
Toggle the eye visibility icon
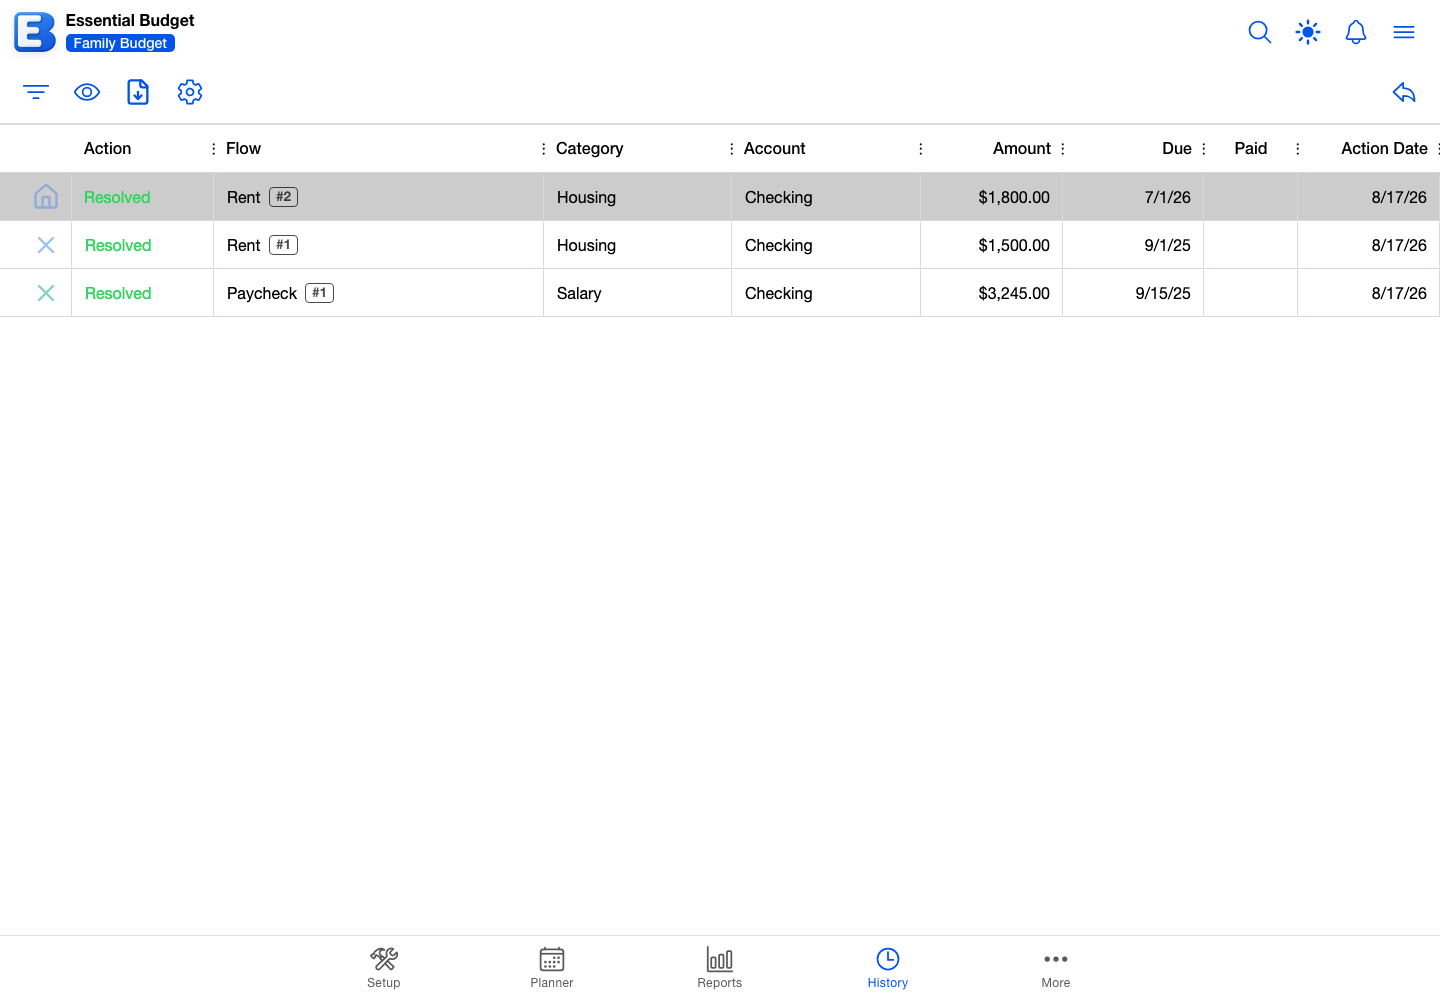[87, 92]
